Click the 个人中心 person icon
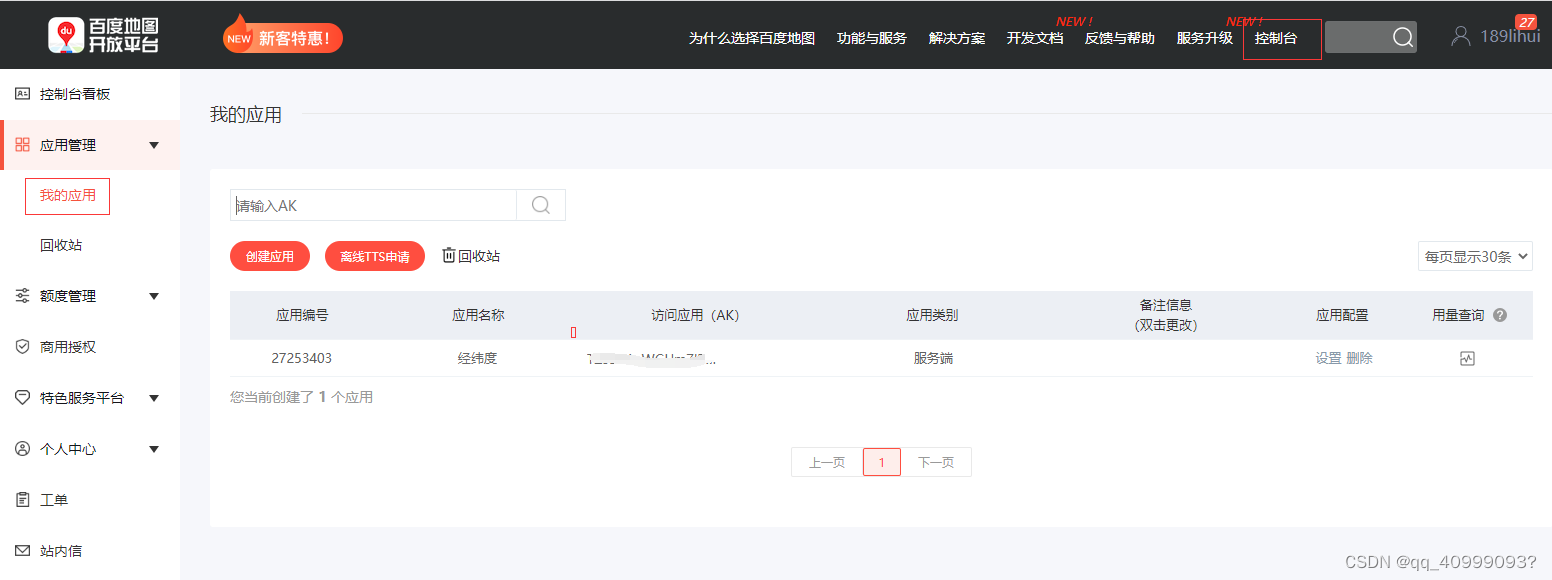The height and width of the screenshot is (580, 1552). pos(22,449)
